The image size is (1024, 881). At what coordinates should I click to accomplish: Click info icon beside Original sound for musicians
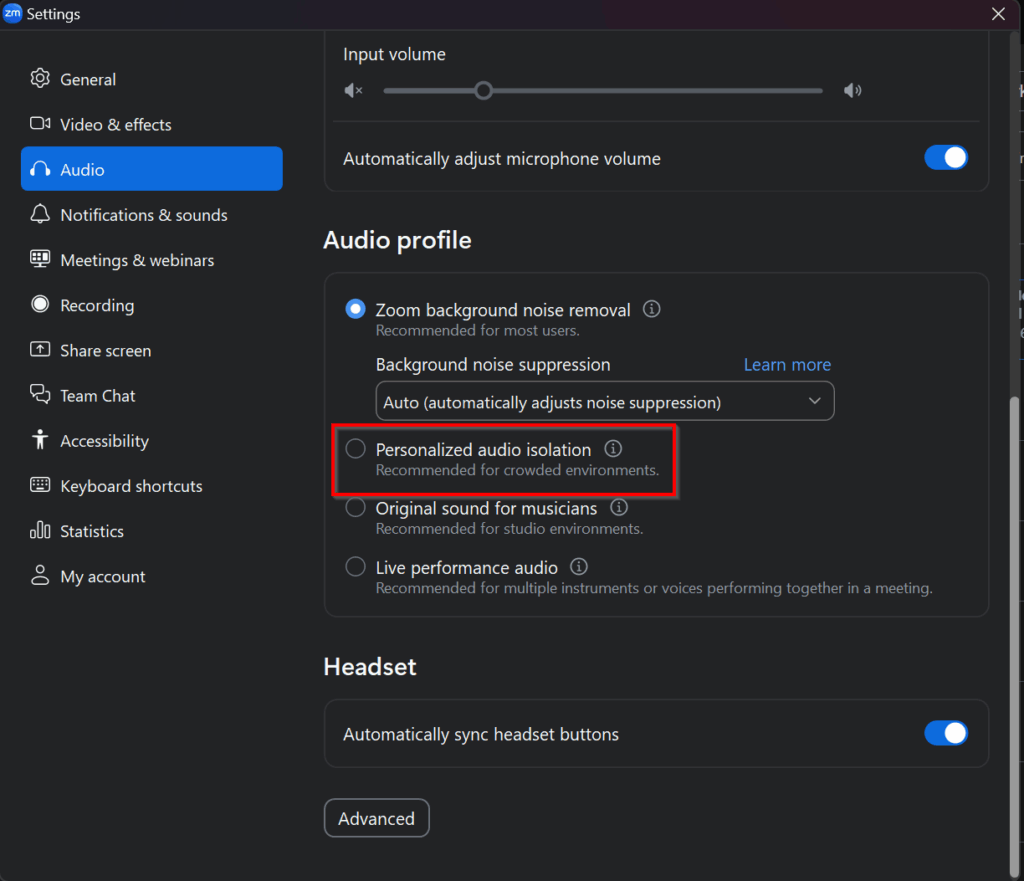pyautogui.click(x=619, y=508)
